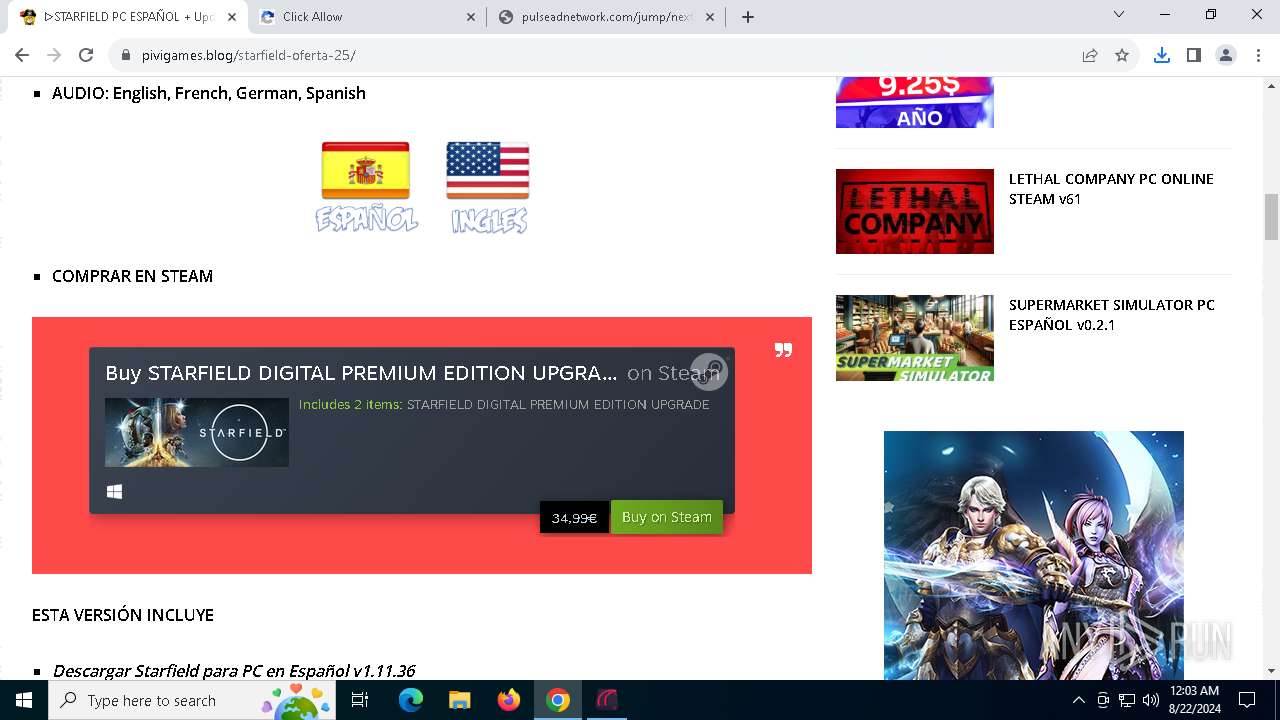
Task: Open network status in system tray
Action: (x=1127, y=700)
